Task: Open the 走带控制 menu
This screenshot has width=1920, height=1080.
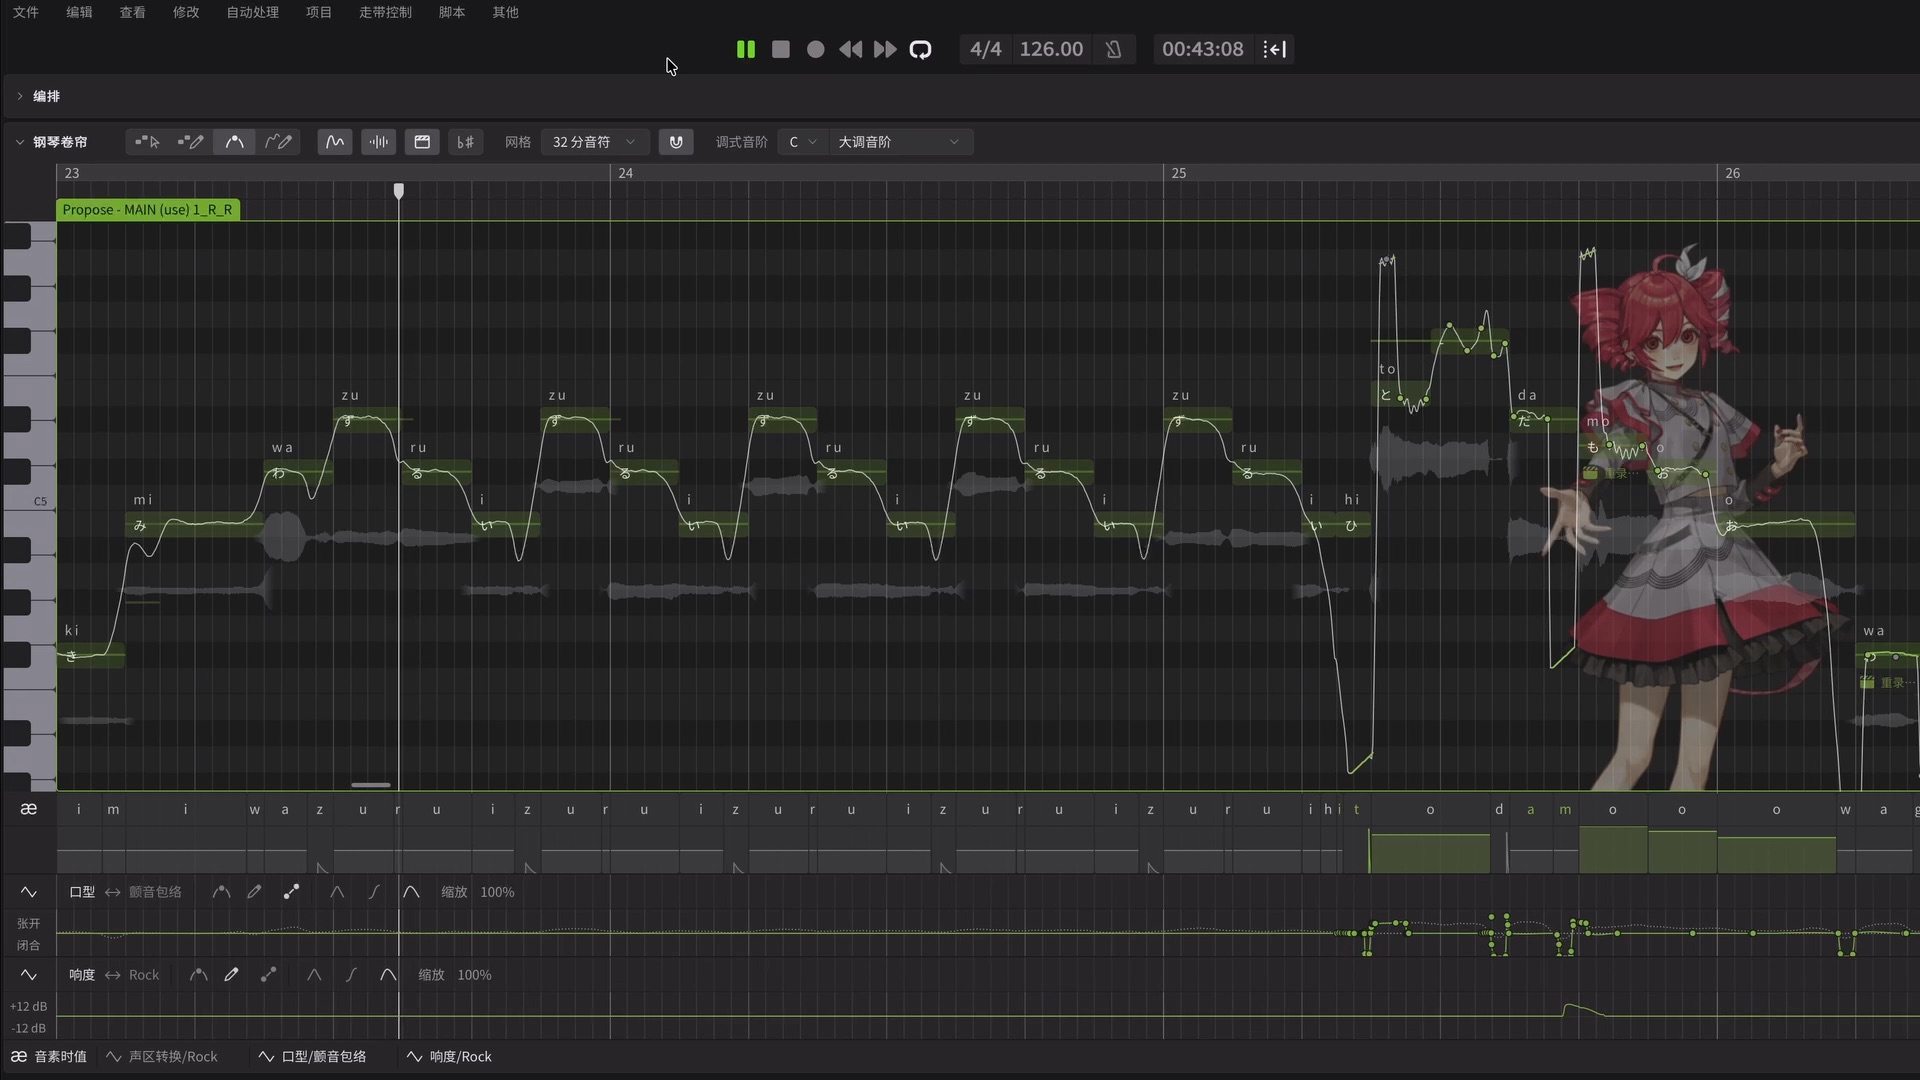Action: pos(385,12)
